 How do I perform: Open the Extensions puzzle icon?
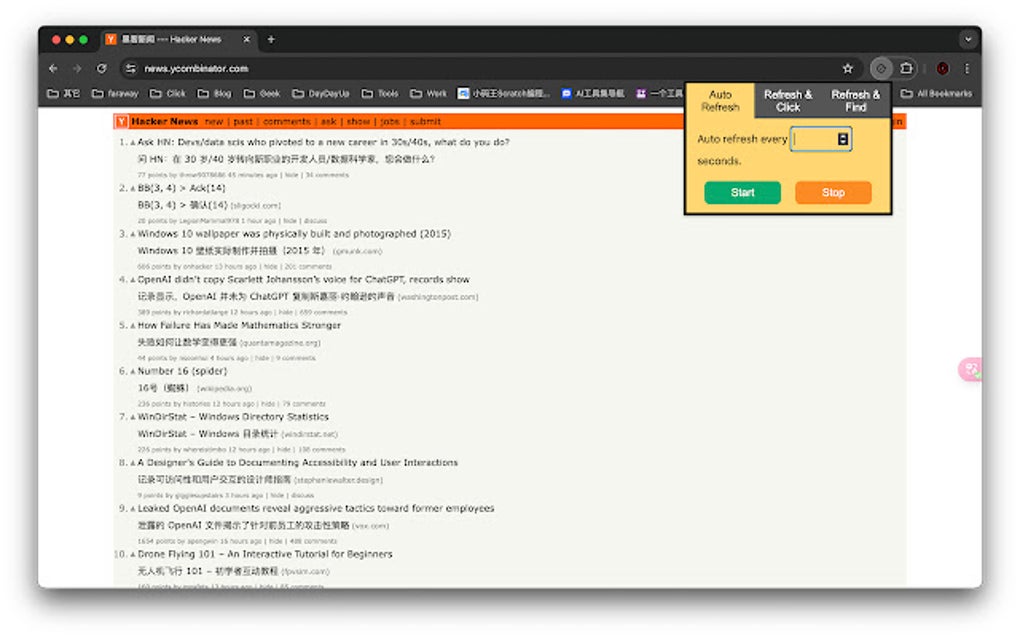click(x=908, y=68)
